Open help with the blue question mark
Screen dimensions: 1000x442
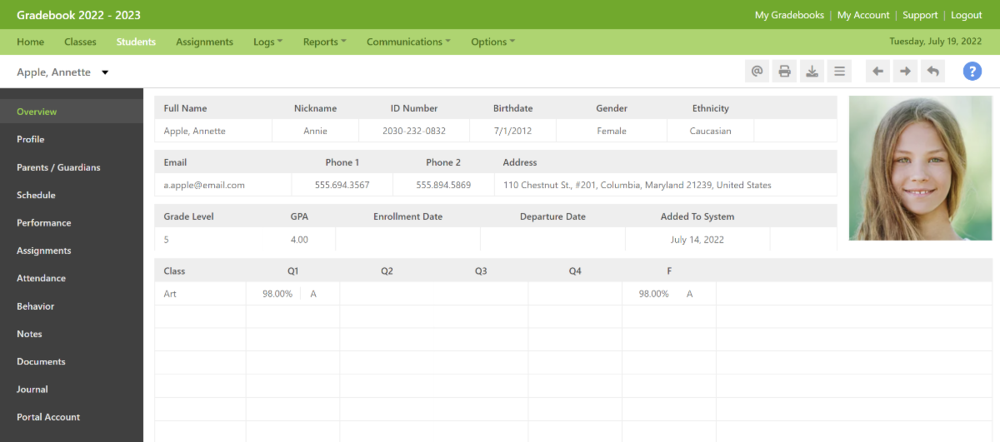[972, 71]
